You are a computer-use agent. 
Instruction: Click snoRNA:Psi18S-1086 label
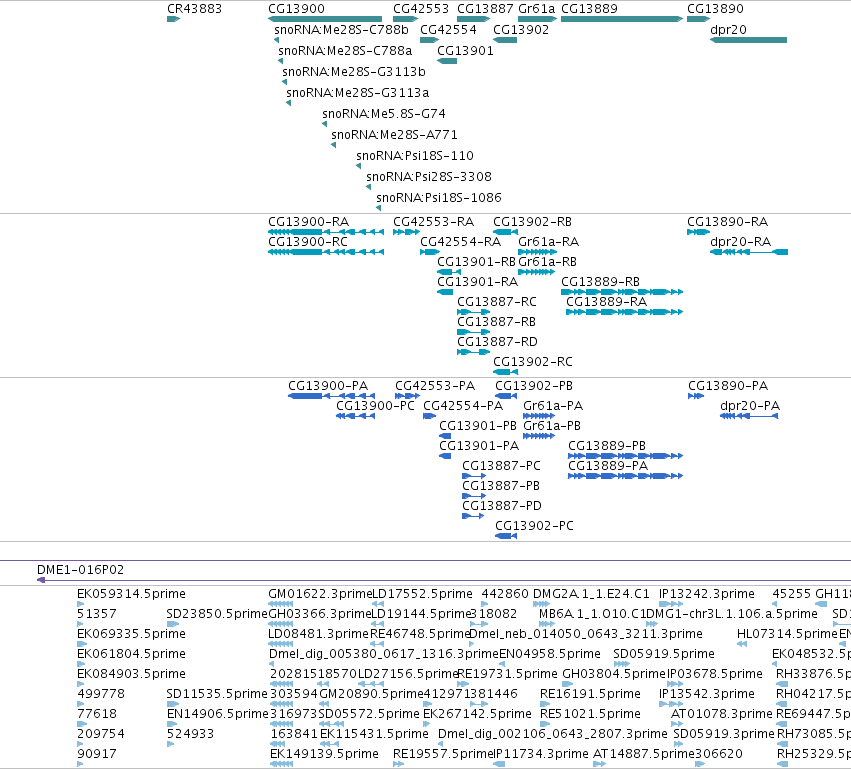439,198
